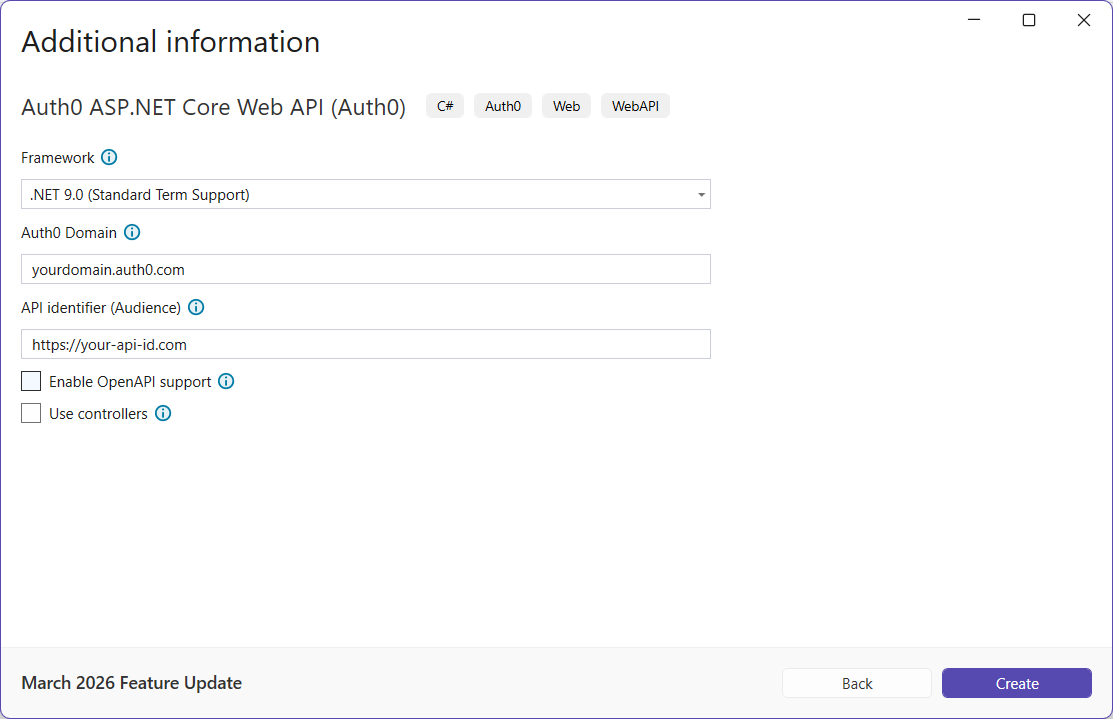Viewport: 1113px width, 719px height.
Task: Click the Additional information heading
Action: (170, 42)
